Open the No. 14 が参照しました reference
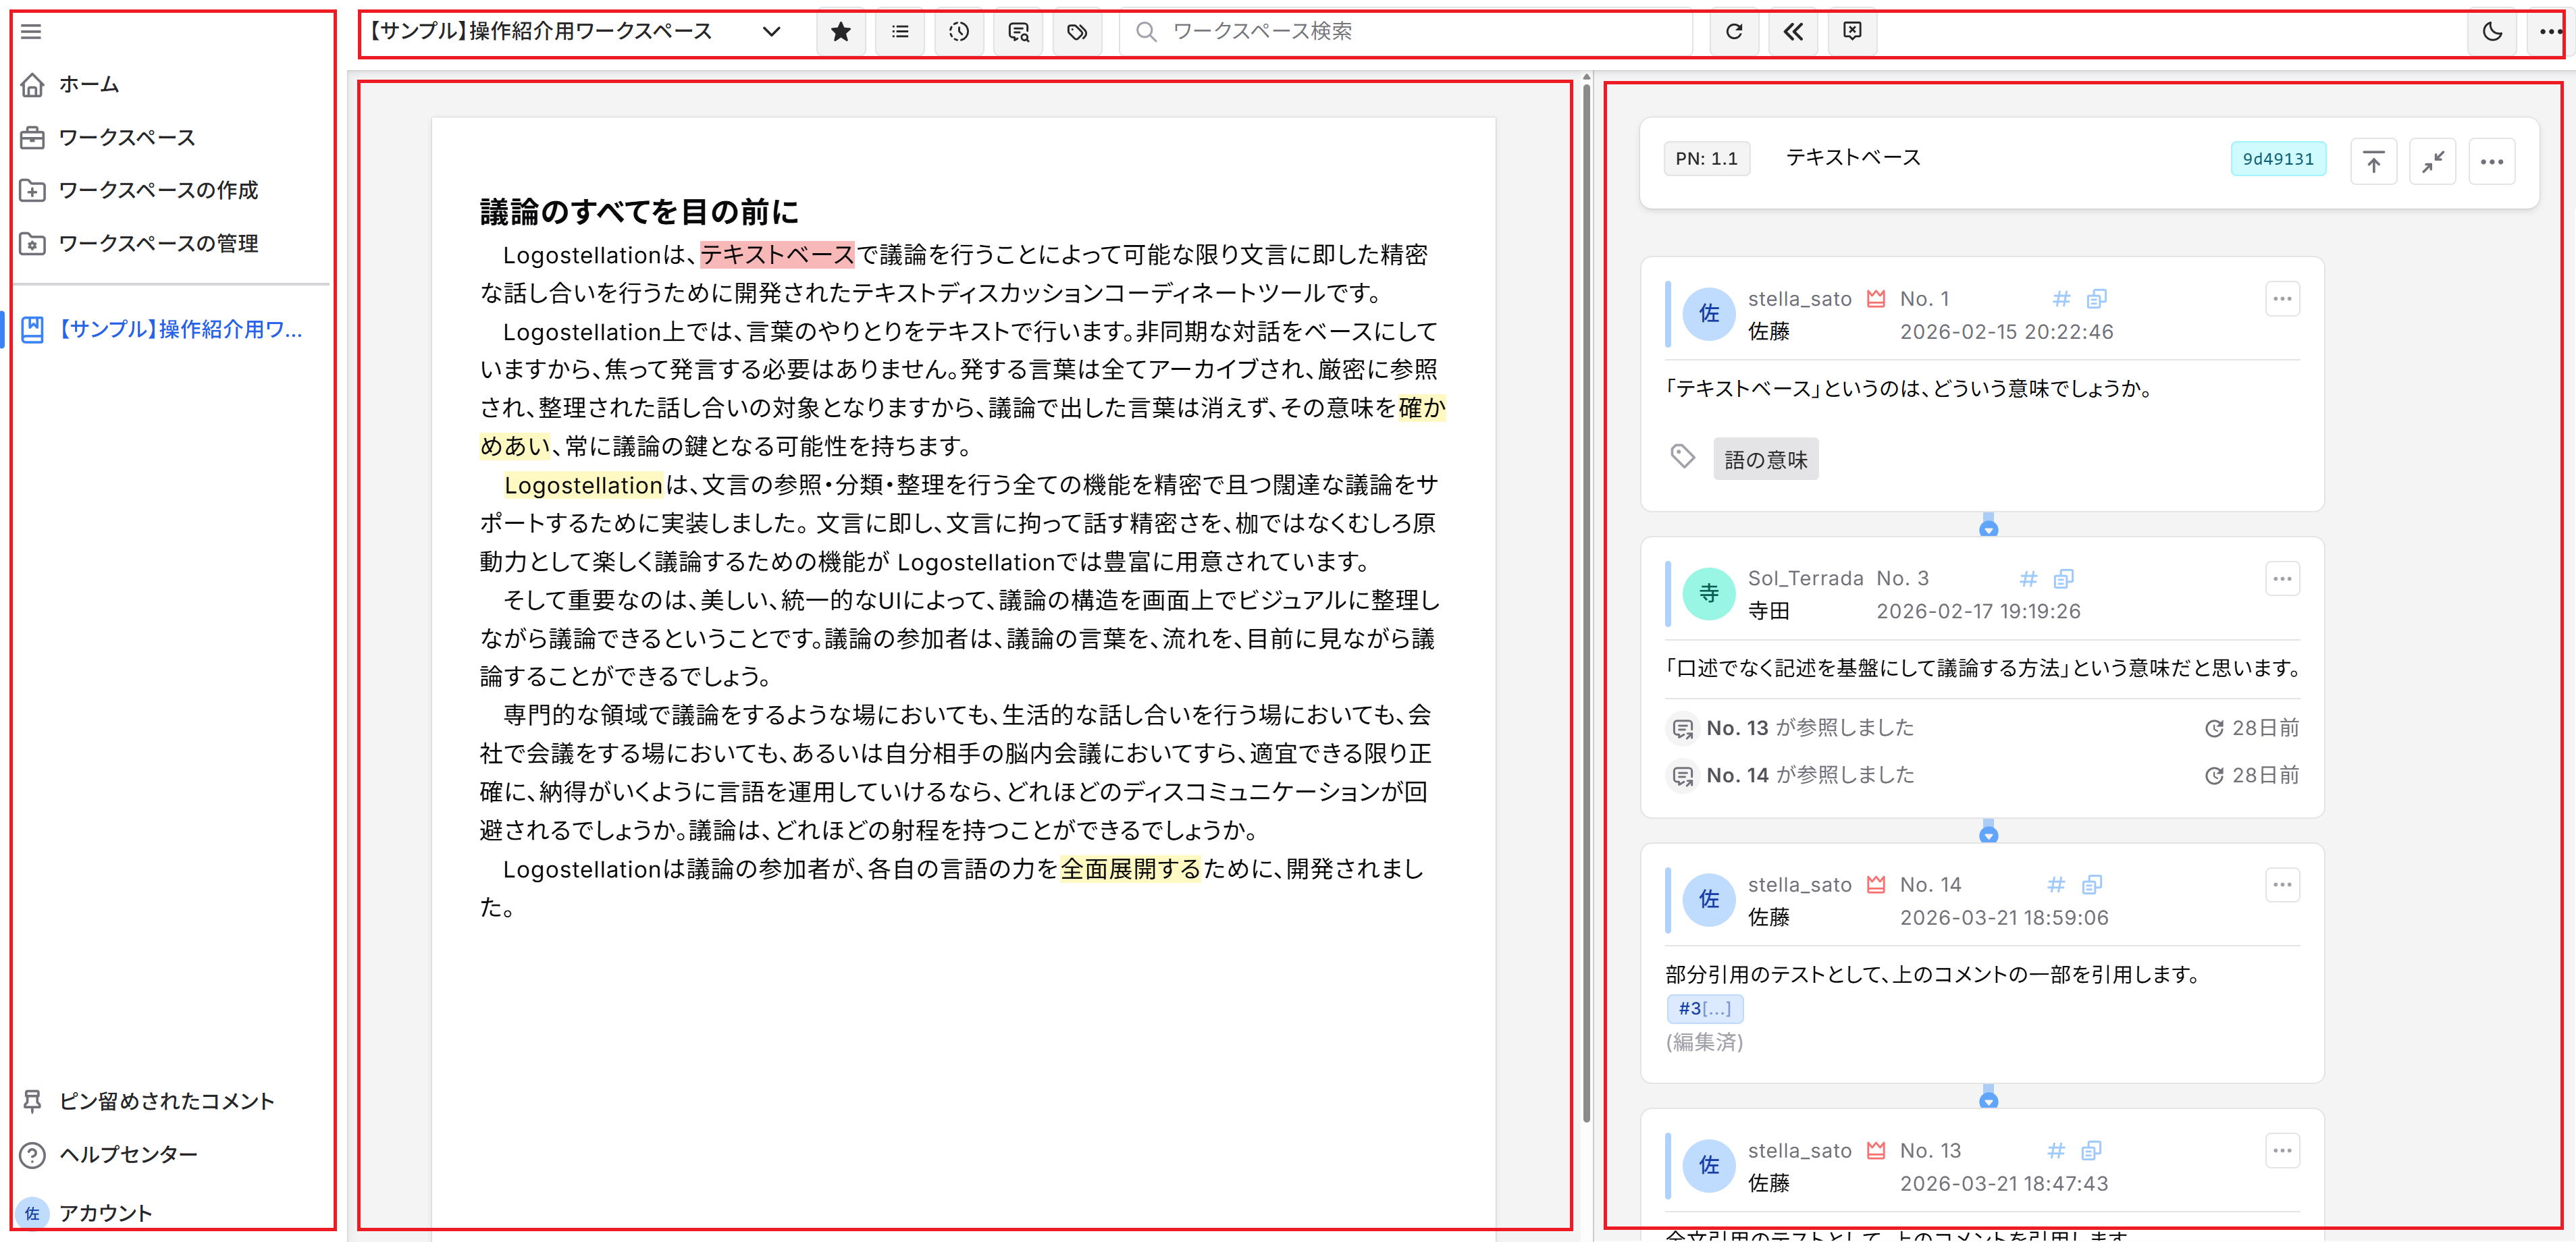 pos(1810,775)
